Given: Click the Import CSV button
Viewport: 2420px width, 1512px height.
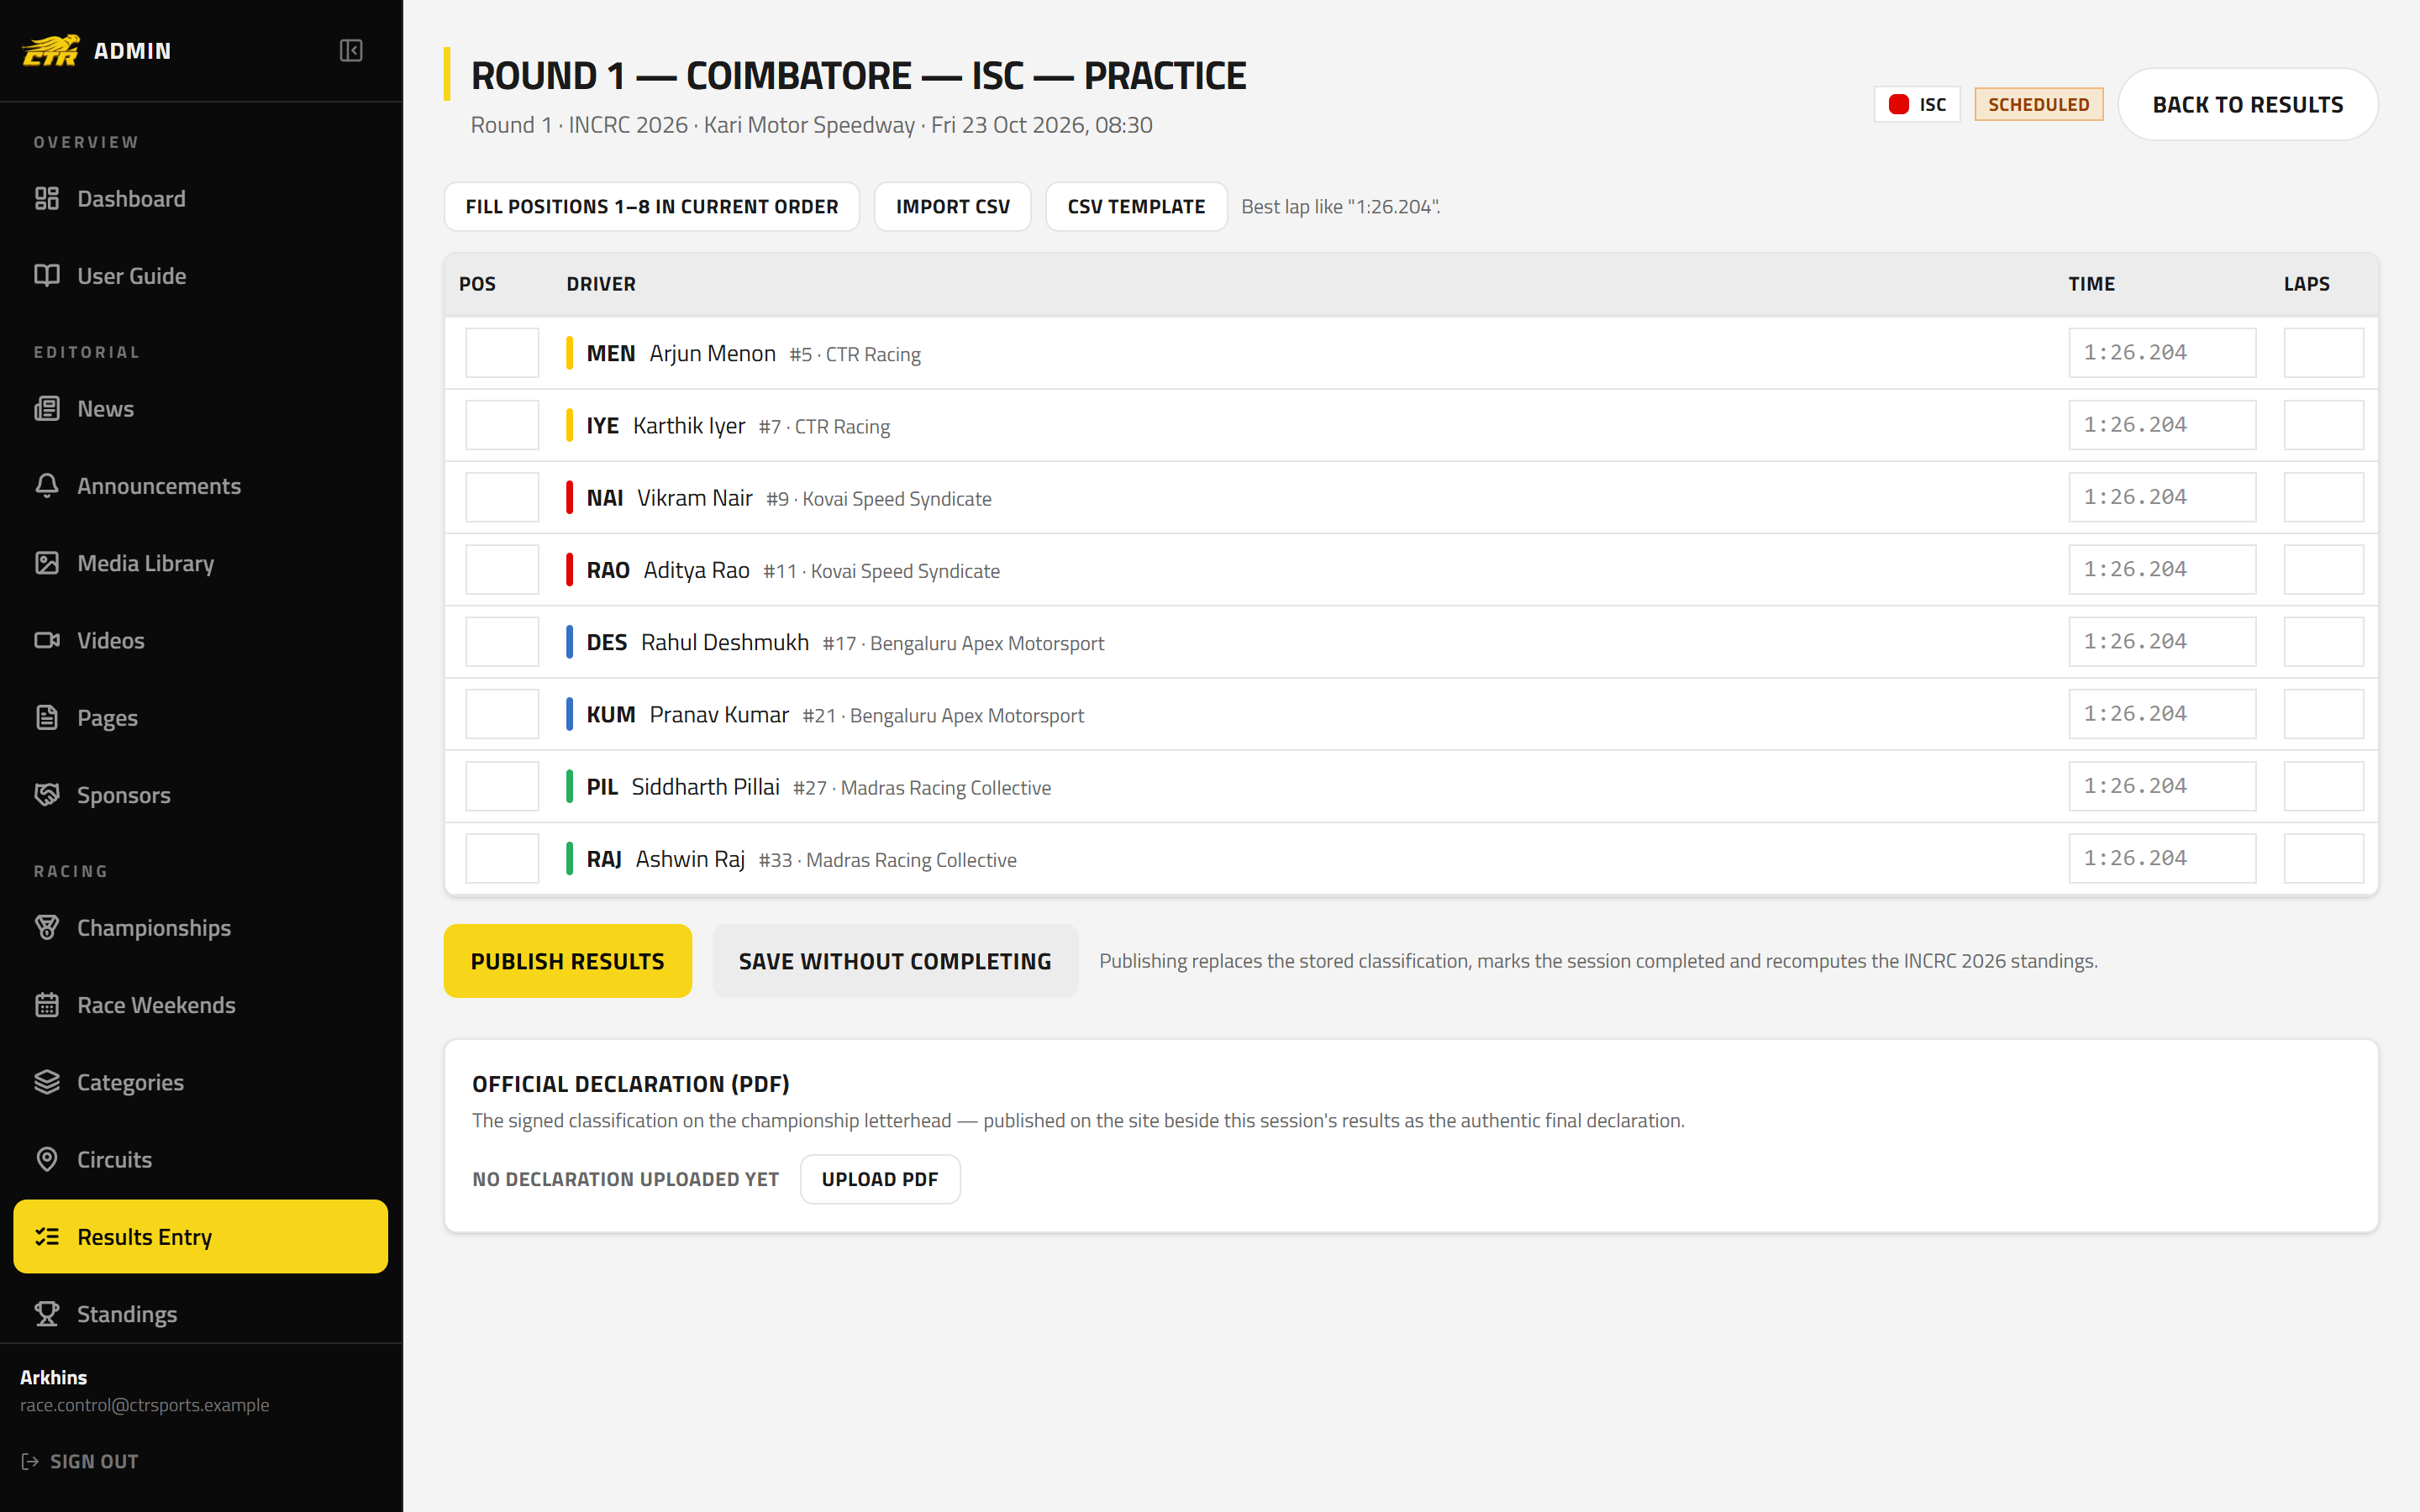Looking at the screenshot, I should (952, 206).
